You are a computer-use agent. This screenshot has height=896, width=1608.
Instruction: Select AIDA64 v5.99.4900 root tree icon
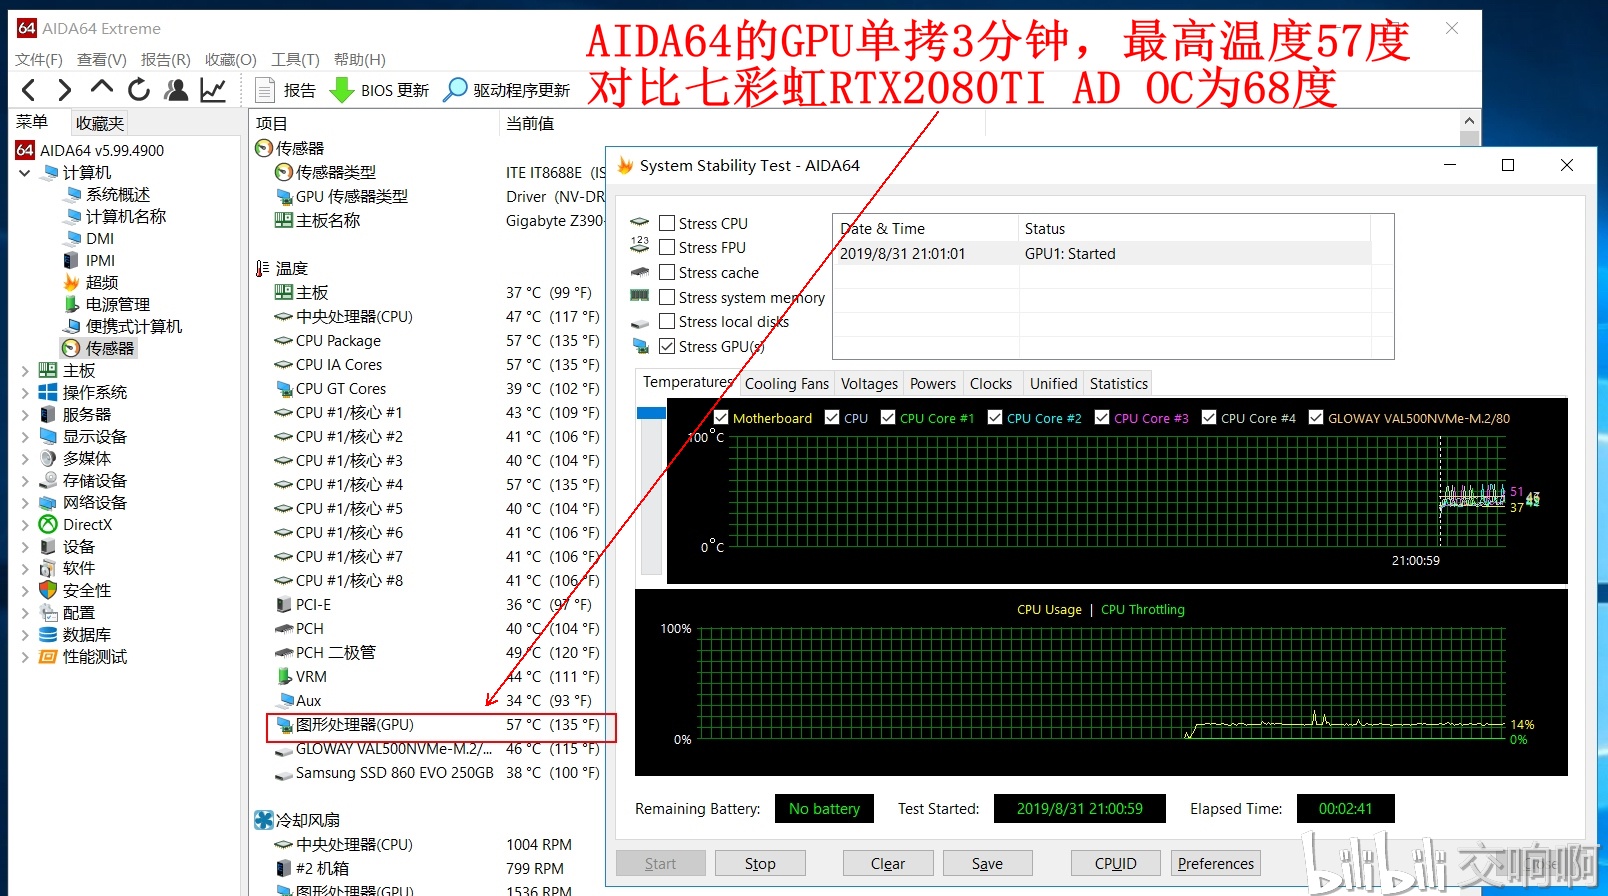coord(25,150)
